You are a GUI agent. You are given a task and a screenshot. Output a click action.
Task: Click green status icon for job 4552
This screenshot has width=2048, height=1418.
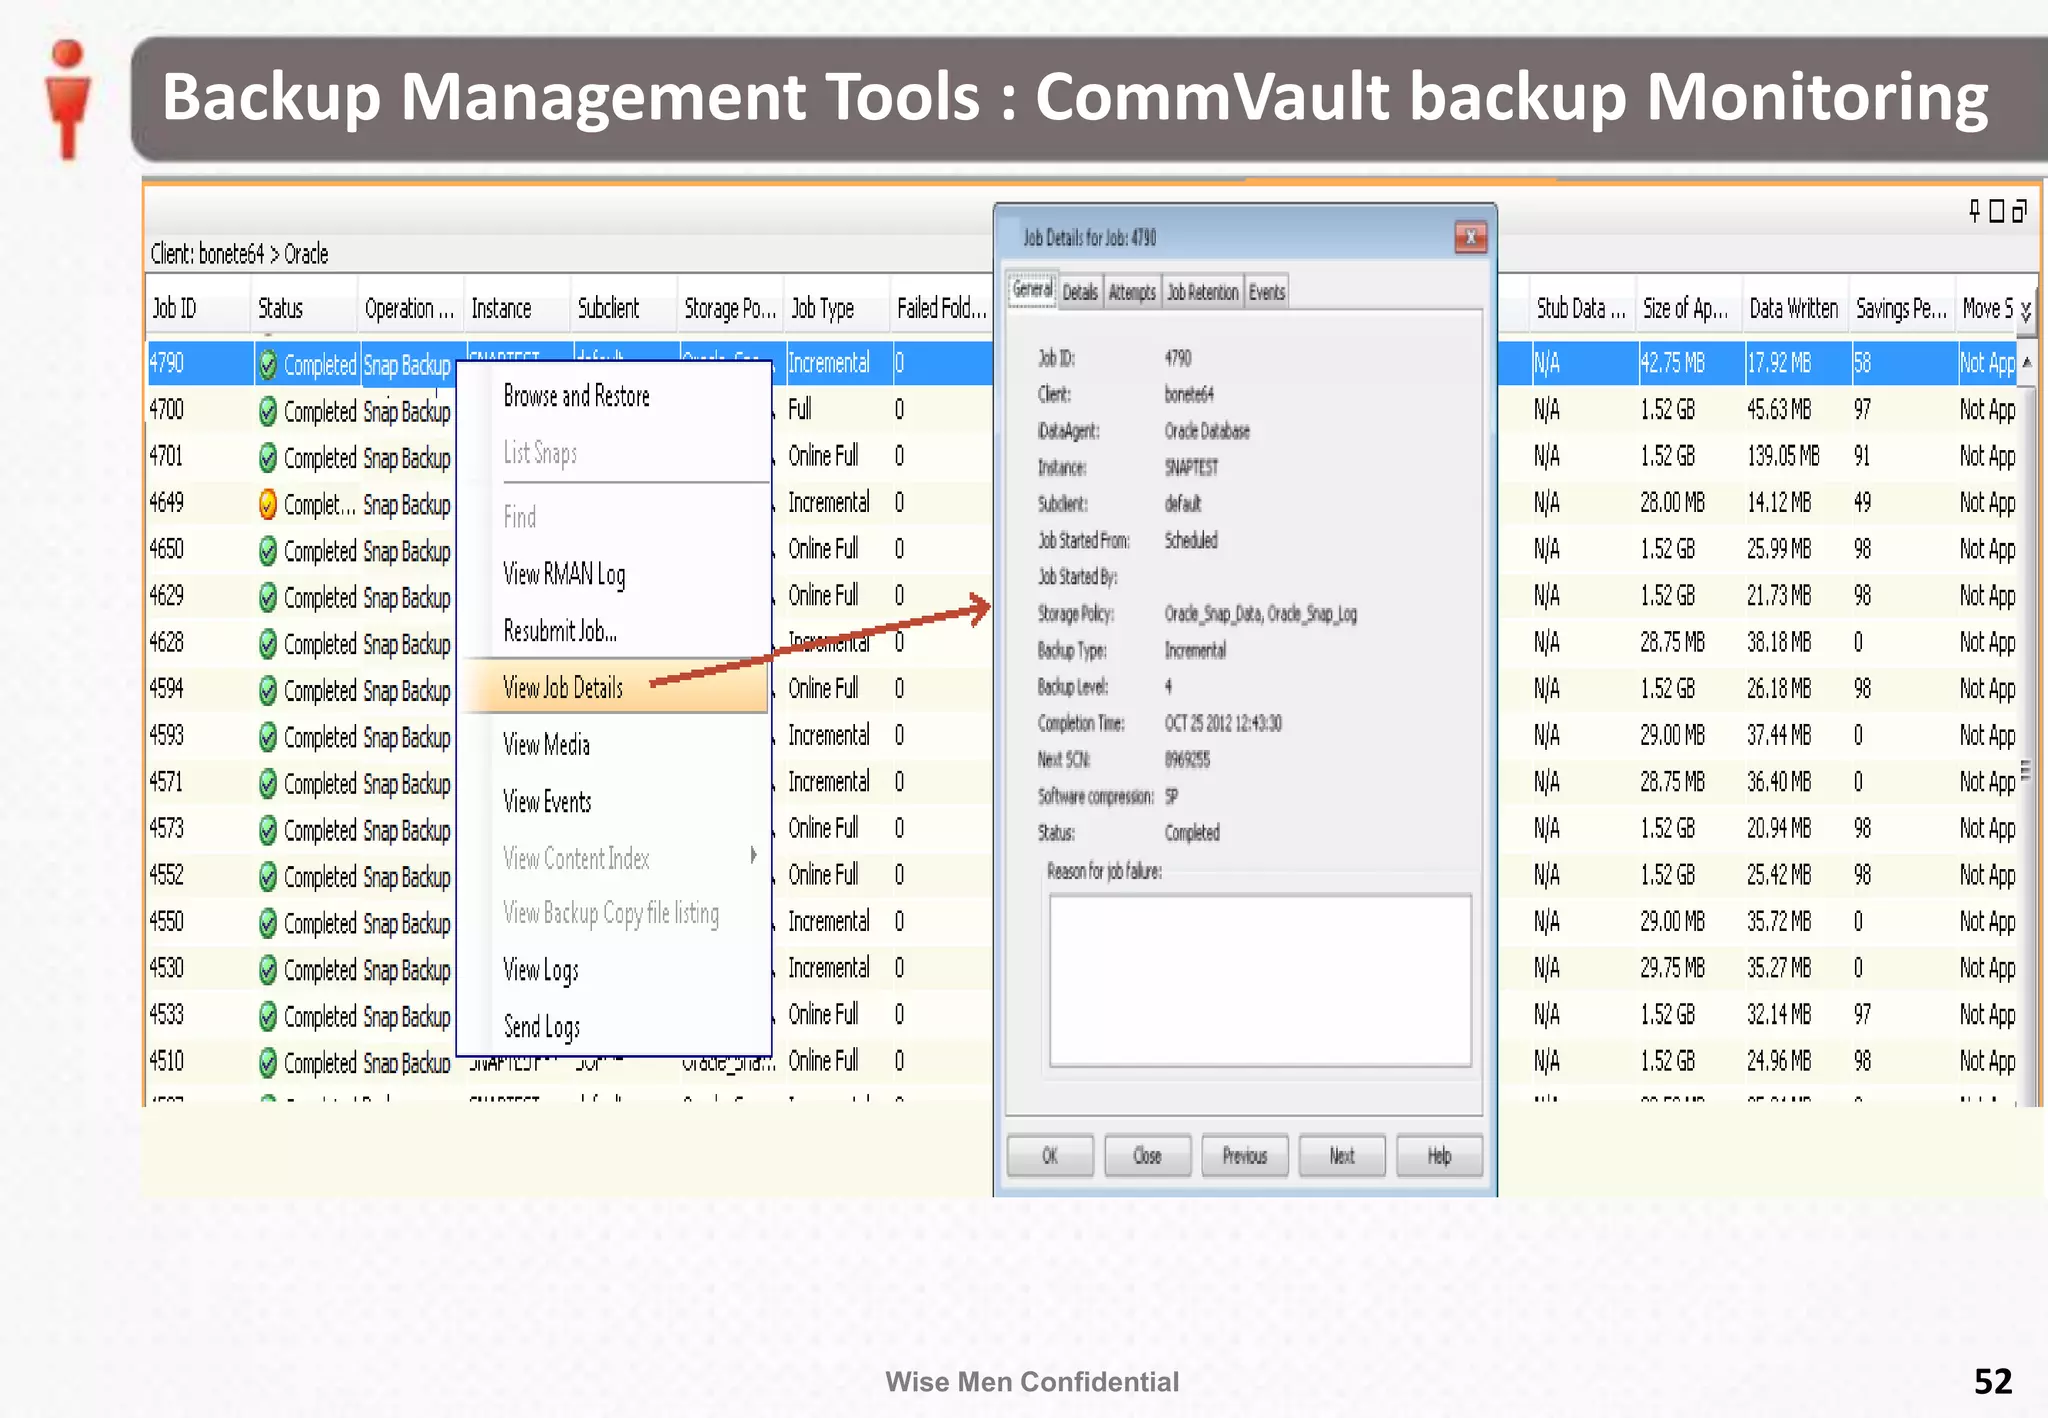267,877
